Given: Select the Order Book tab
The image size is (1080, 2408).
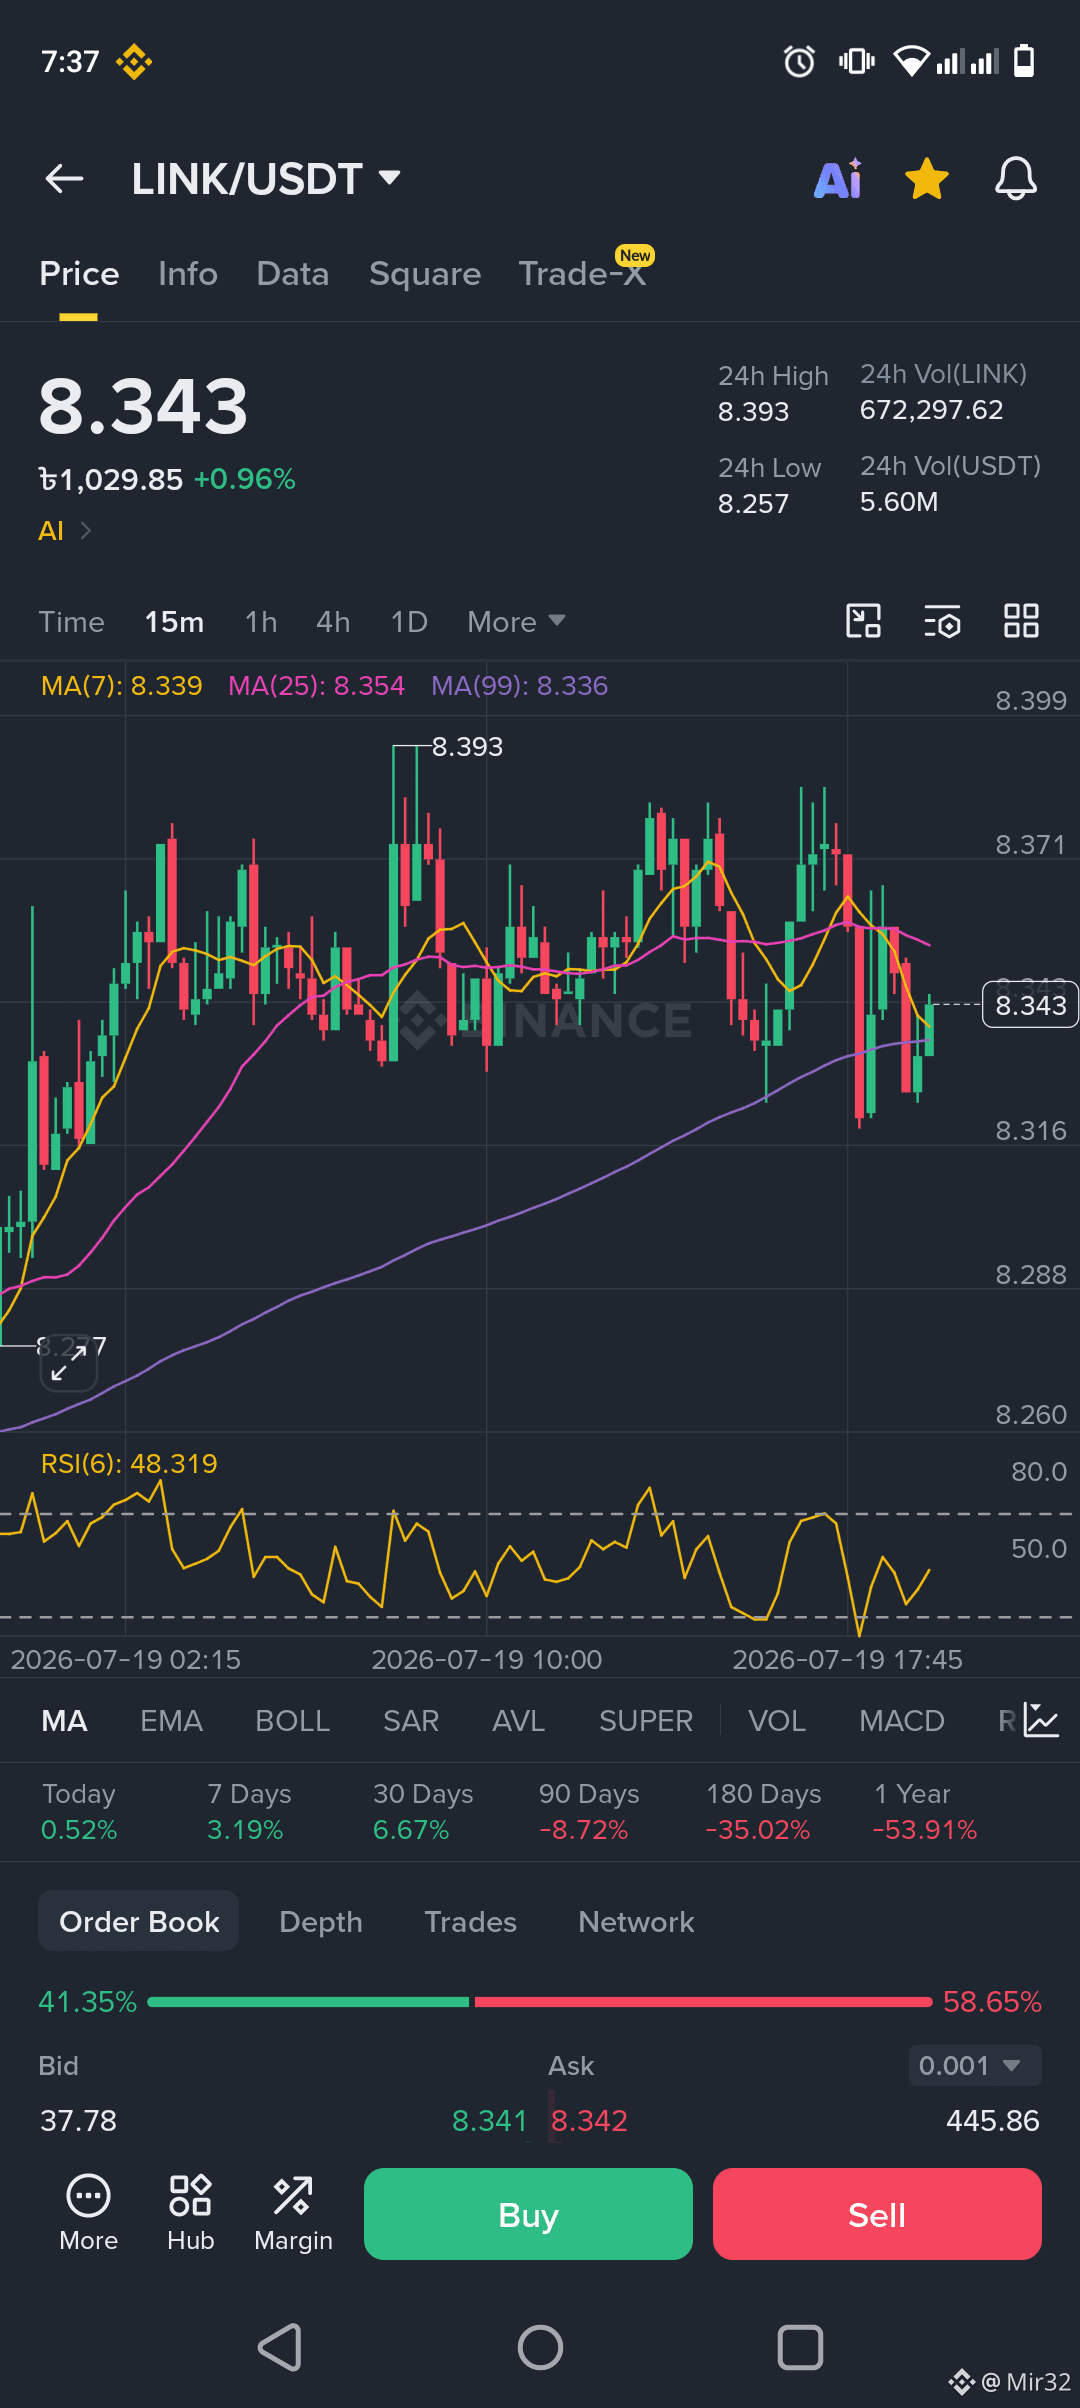Looking at the screenshot, I should click(x=139, y=1922).
